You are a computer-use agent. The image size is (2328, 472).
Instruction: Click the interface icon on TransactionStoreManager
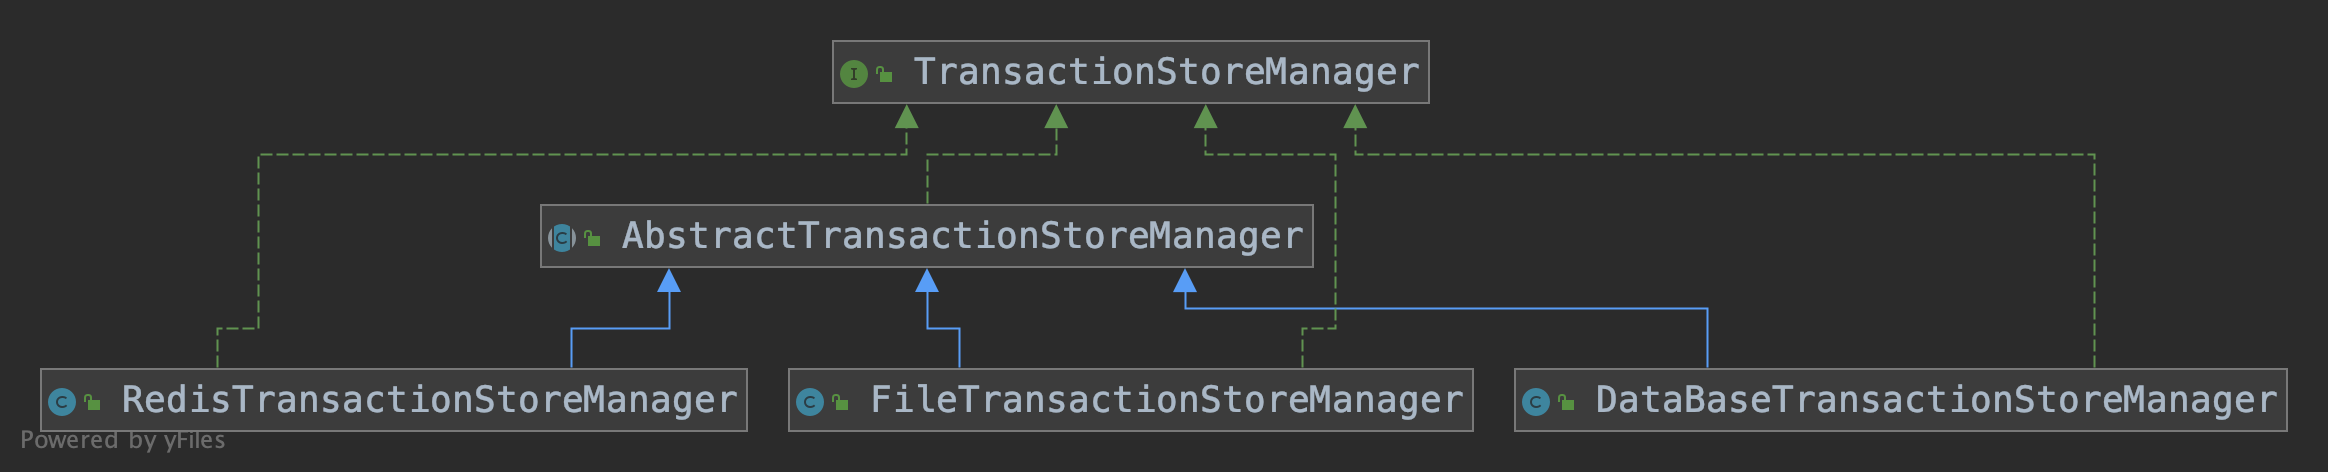(854, 74)
